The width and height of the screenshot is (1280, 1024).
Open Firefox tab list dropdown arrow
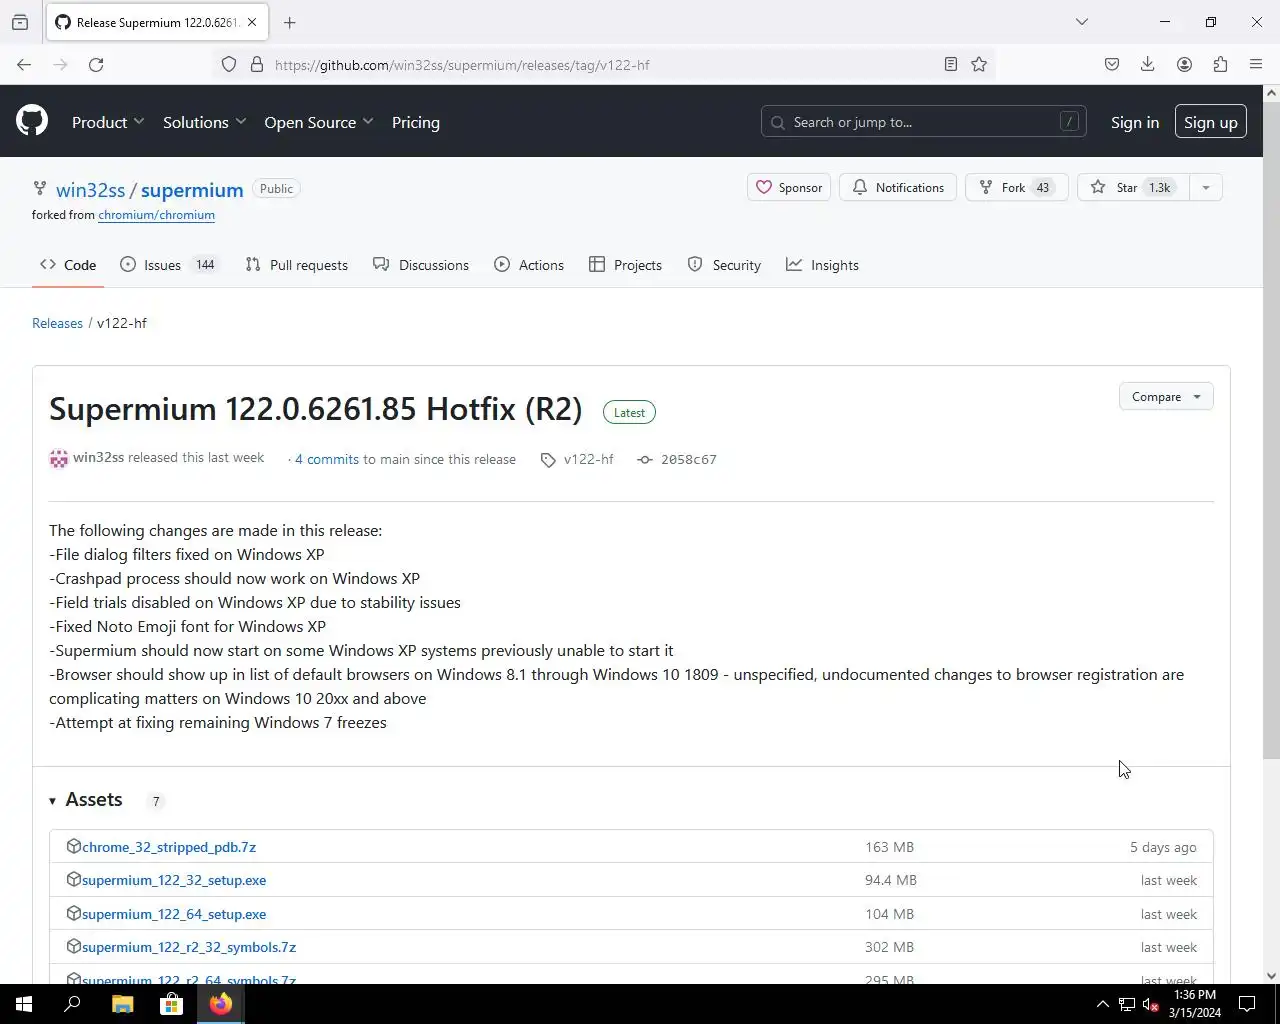tap(1081, 22)
